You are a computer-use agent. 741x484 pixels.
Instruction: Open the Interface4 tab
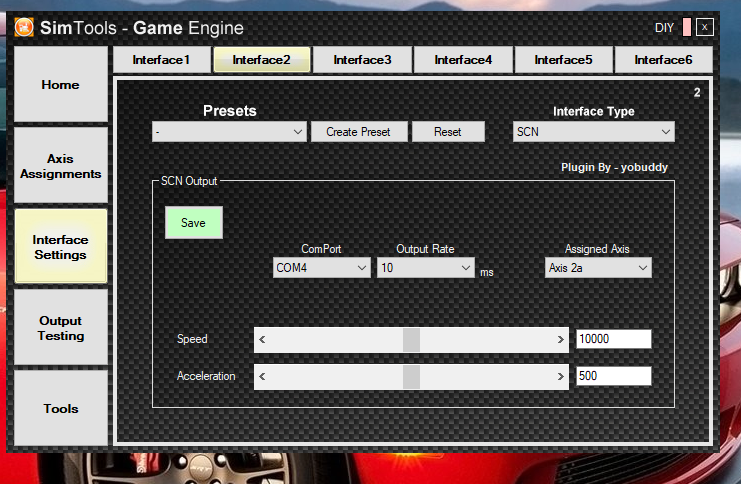pos(463,60)
